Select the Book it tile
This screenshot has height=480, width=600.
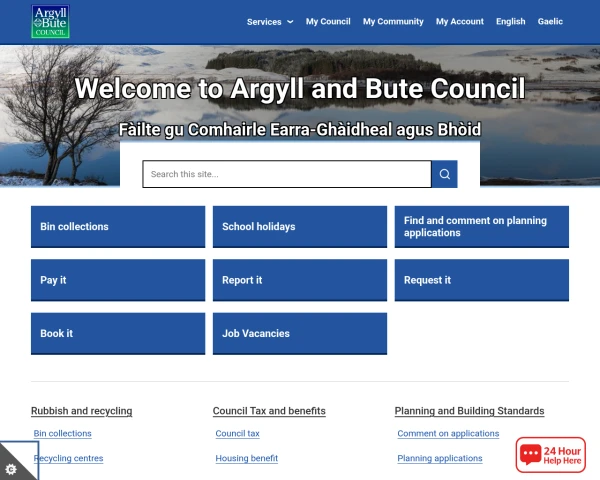click(x=118, y=333)
